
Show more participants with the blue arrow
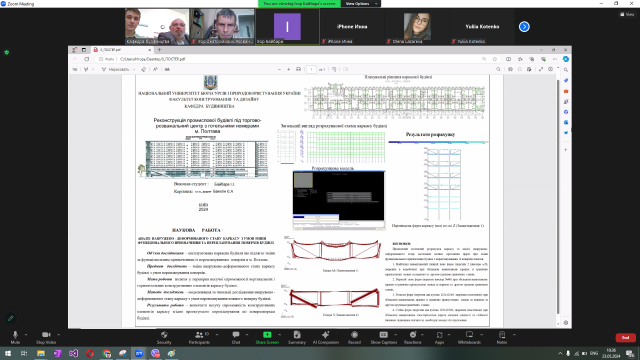(524, 27)
